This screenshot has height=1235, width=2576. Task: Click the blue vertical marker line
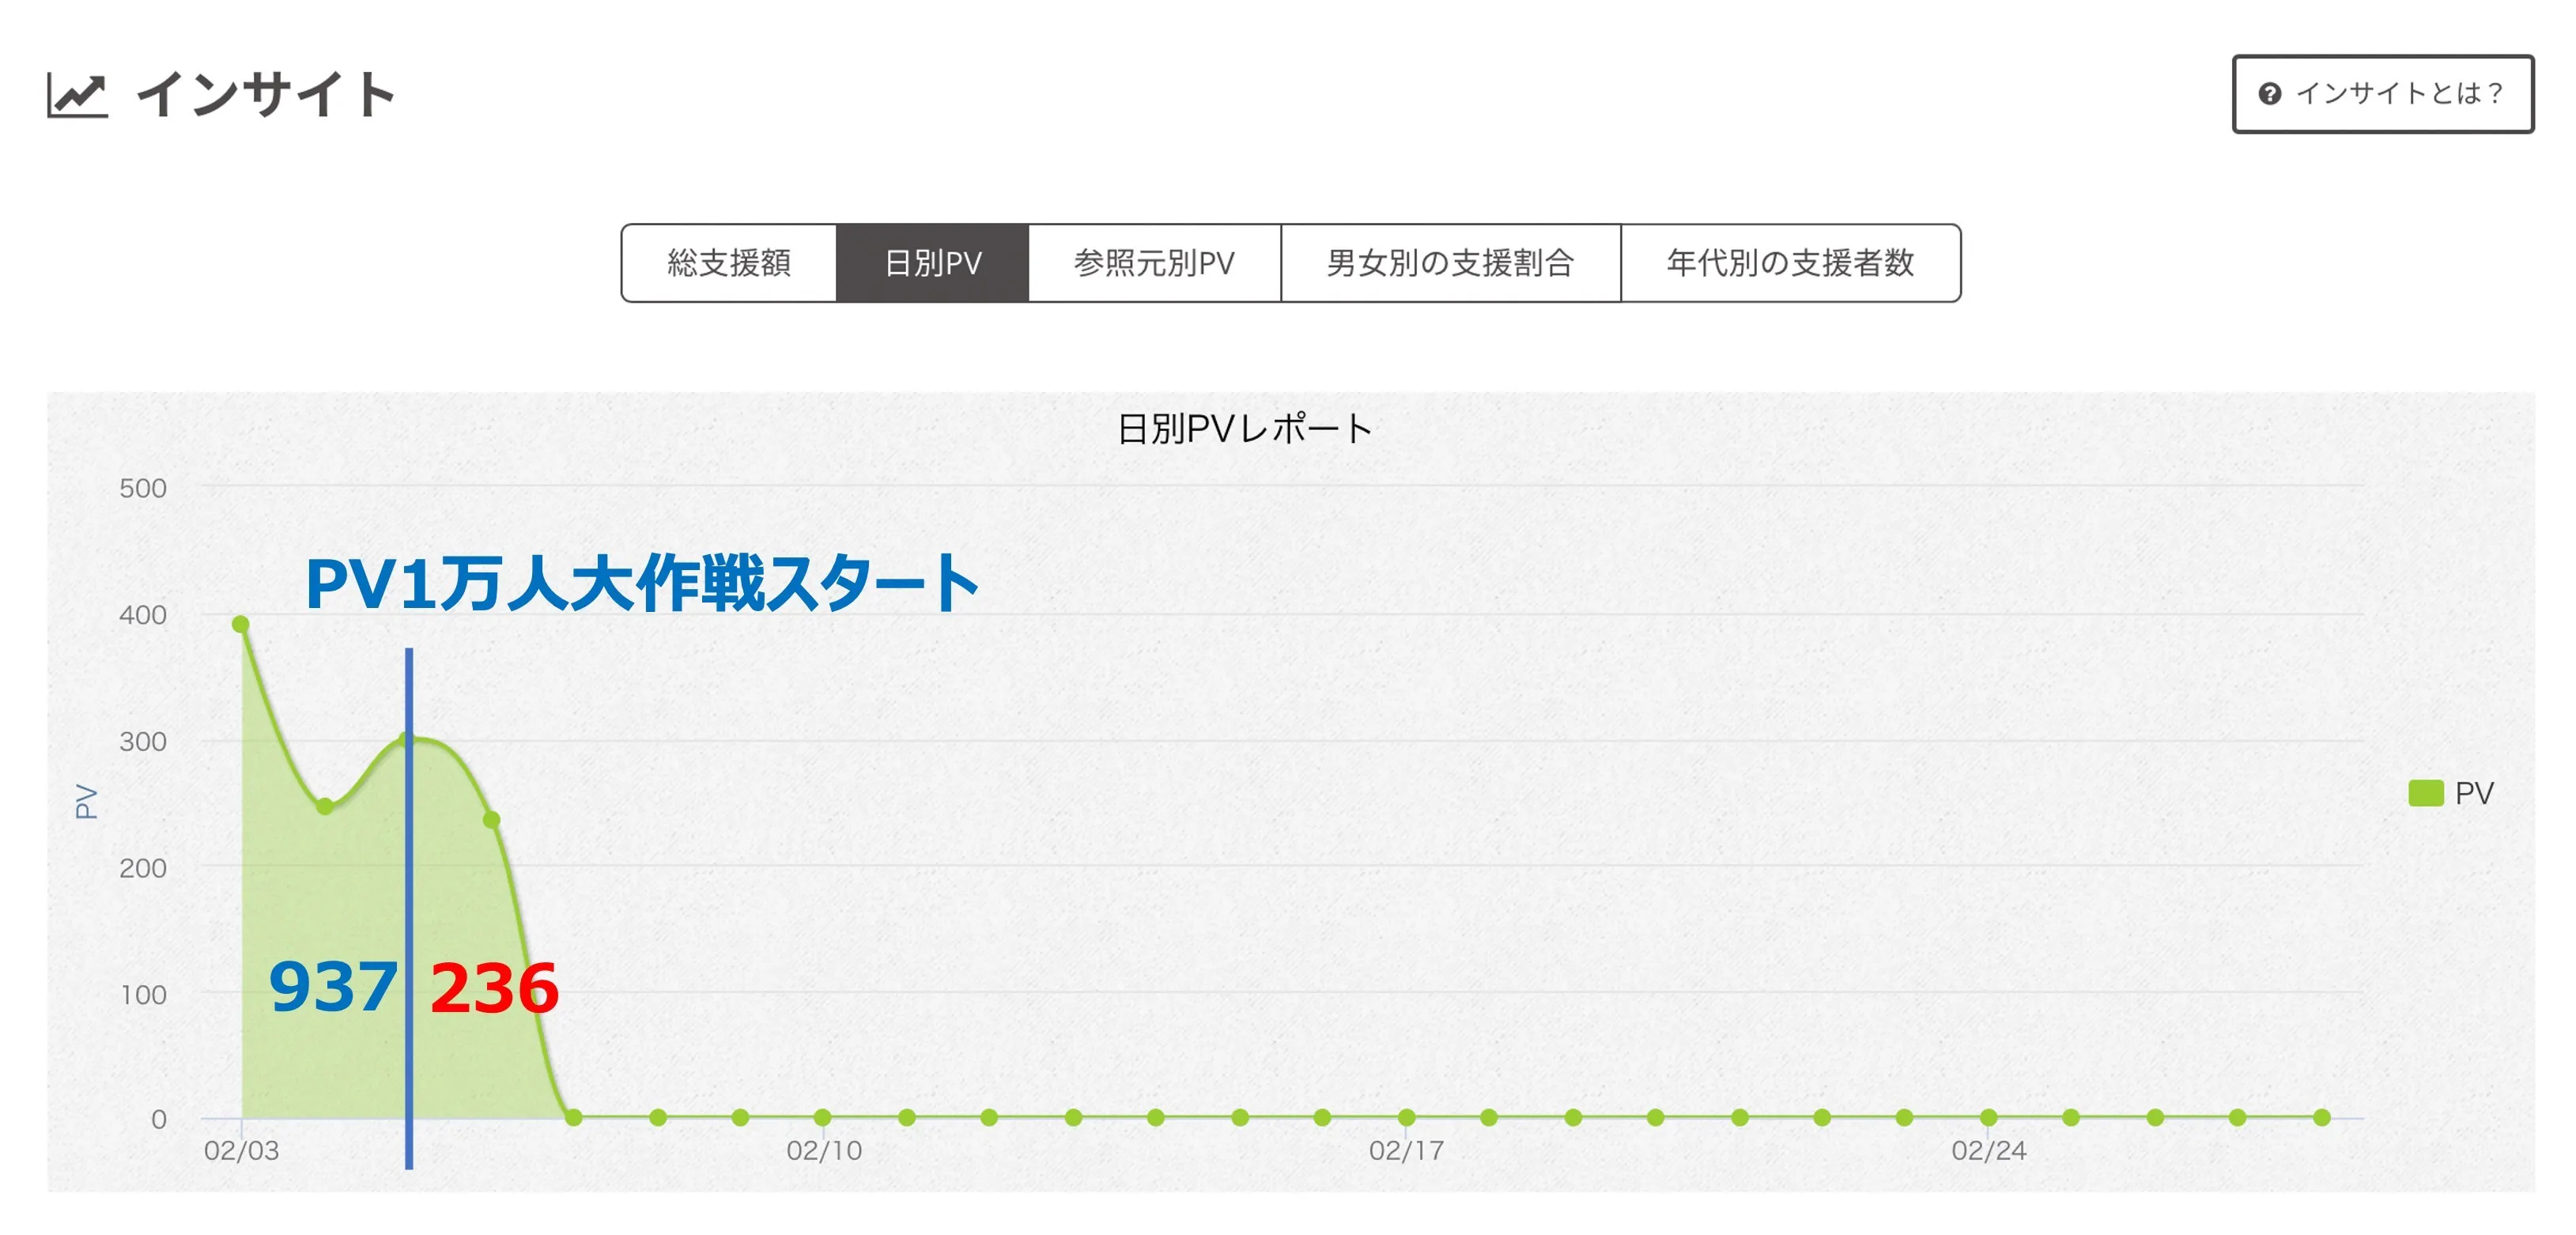pyautogui.click(x=409, y=900)
